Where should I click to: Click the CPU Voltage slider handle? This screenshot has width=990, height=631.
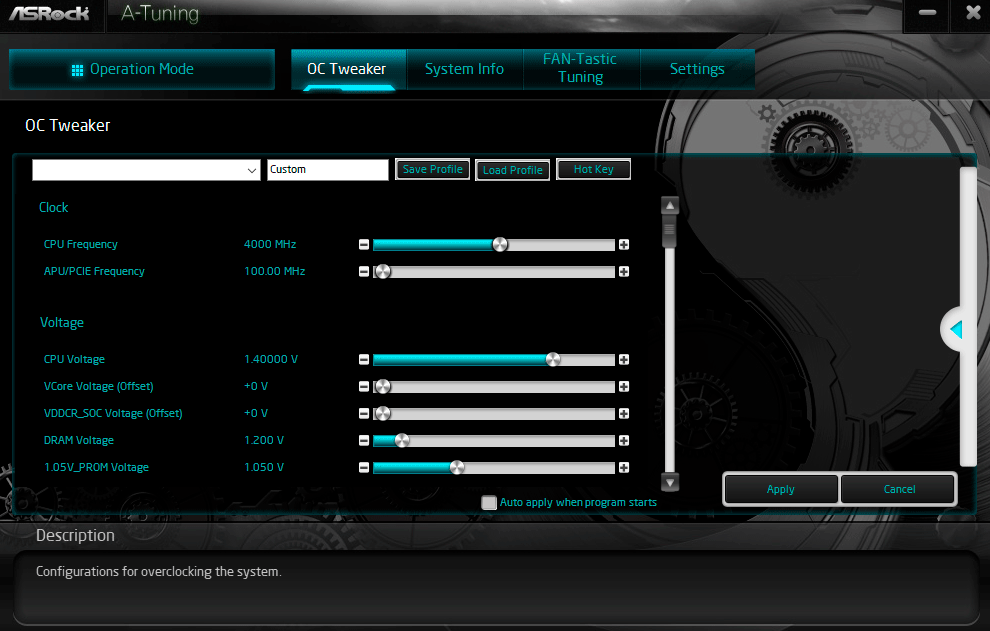point(553,360)
